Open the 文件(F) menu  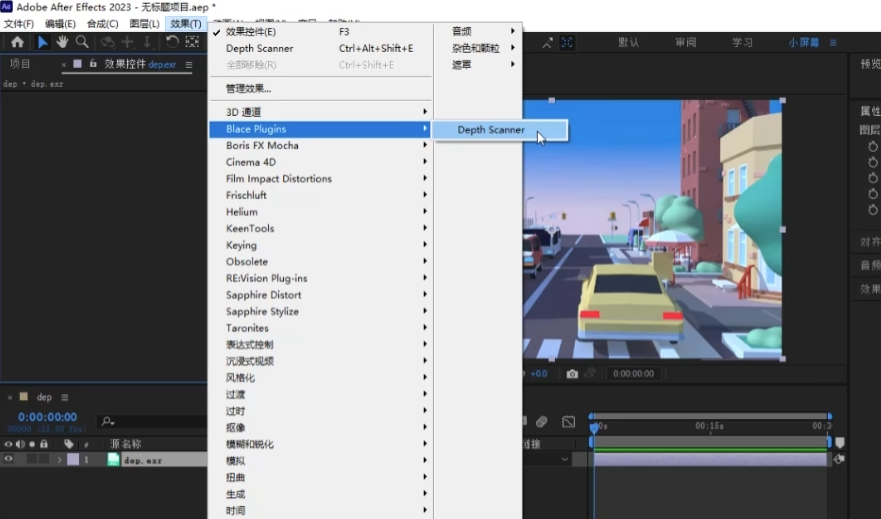pos(18,24)
